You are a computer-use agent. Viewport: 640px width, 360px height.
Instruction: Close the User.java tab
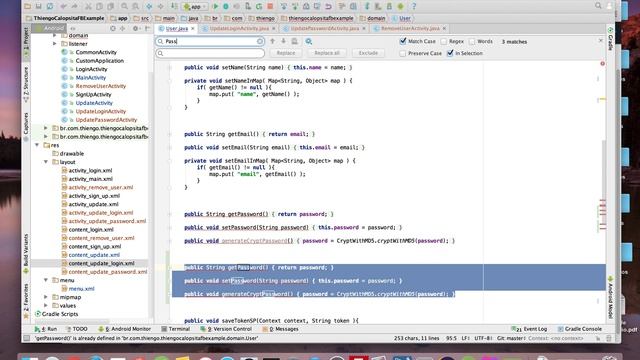[x=193, y=29]
